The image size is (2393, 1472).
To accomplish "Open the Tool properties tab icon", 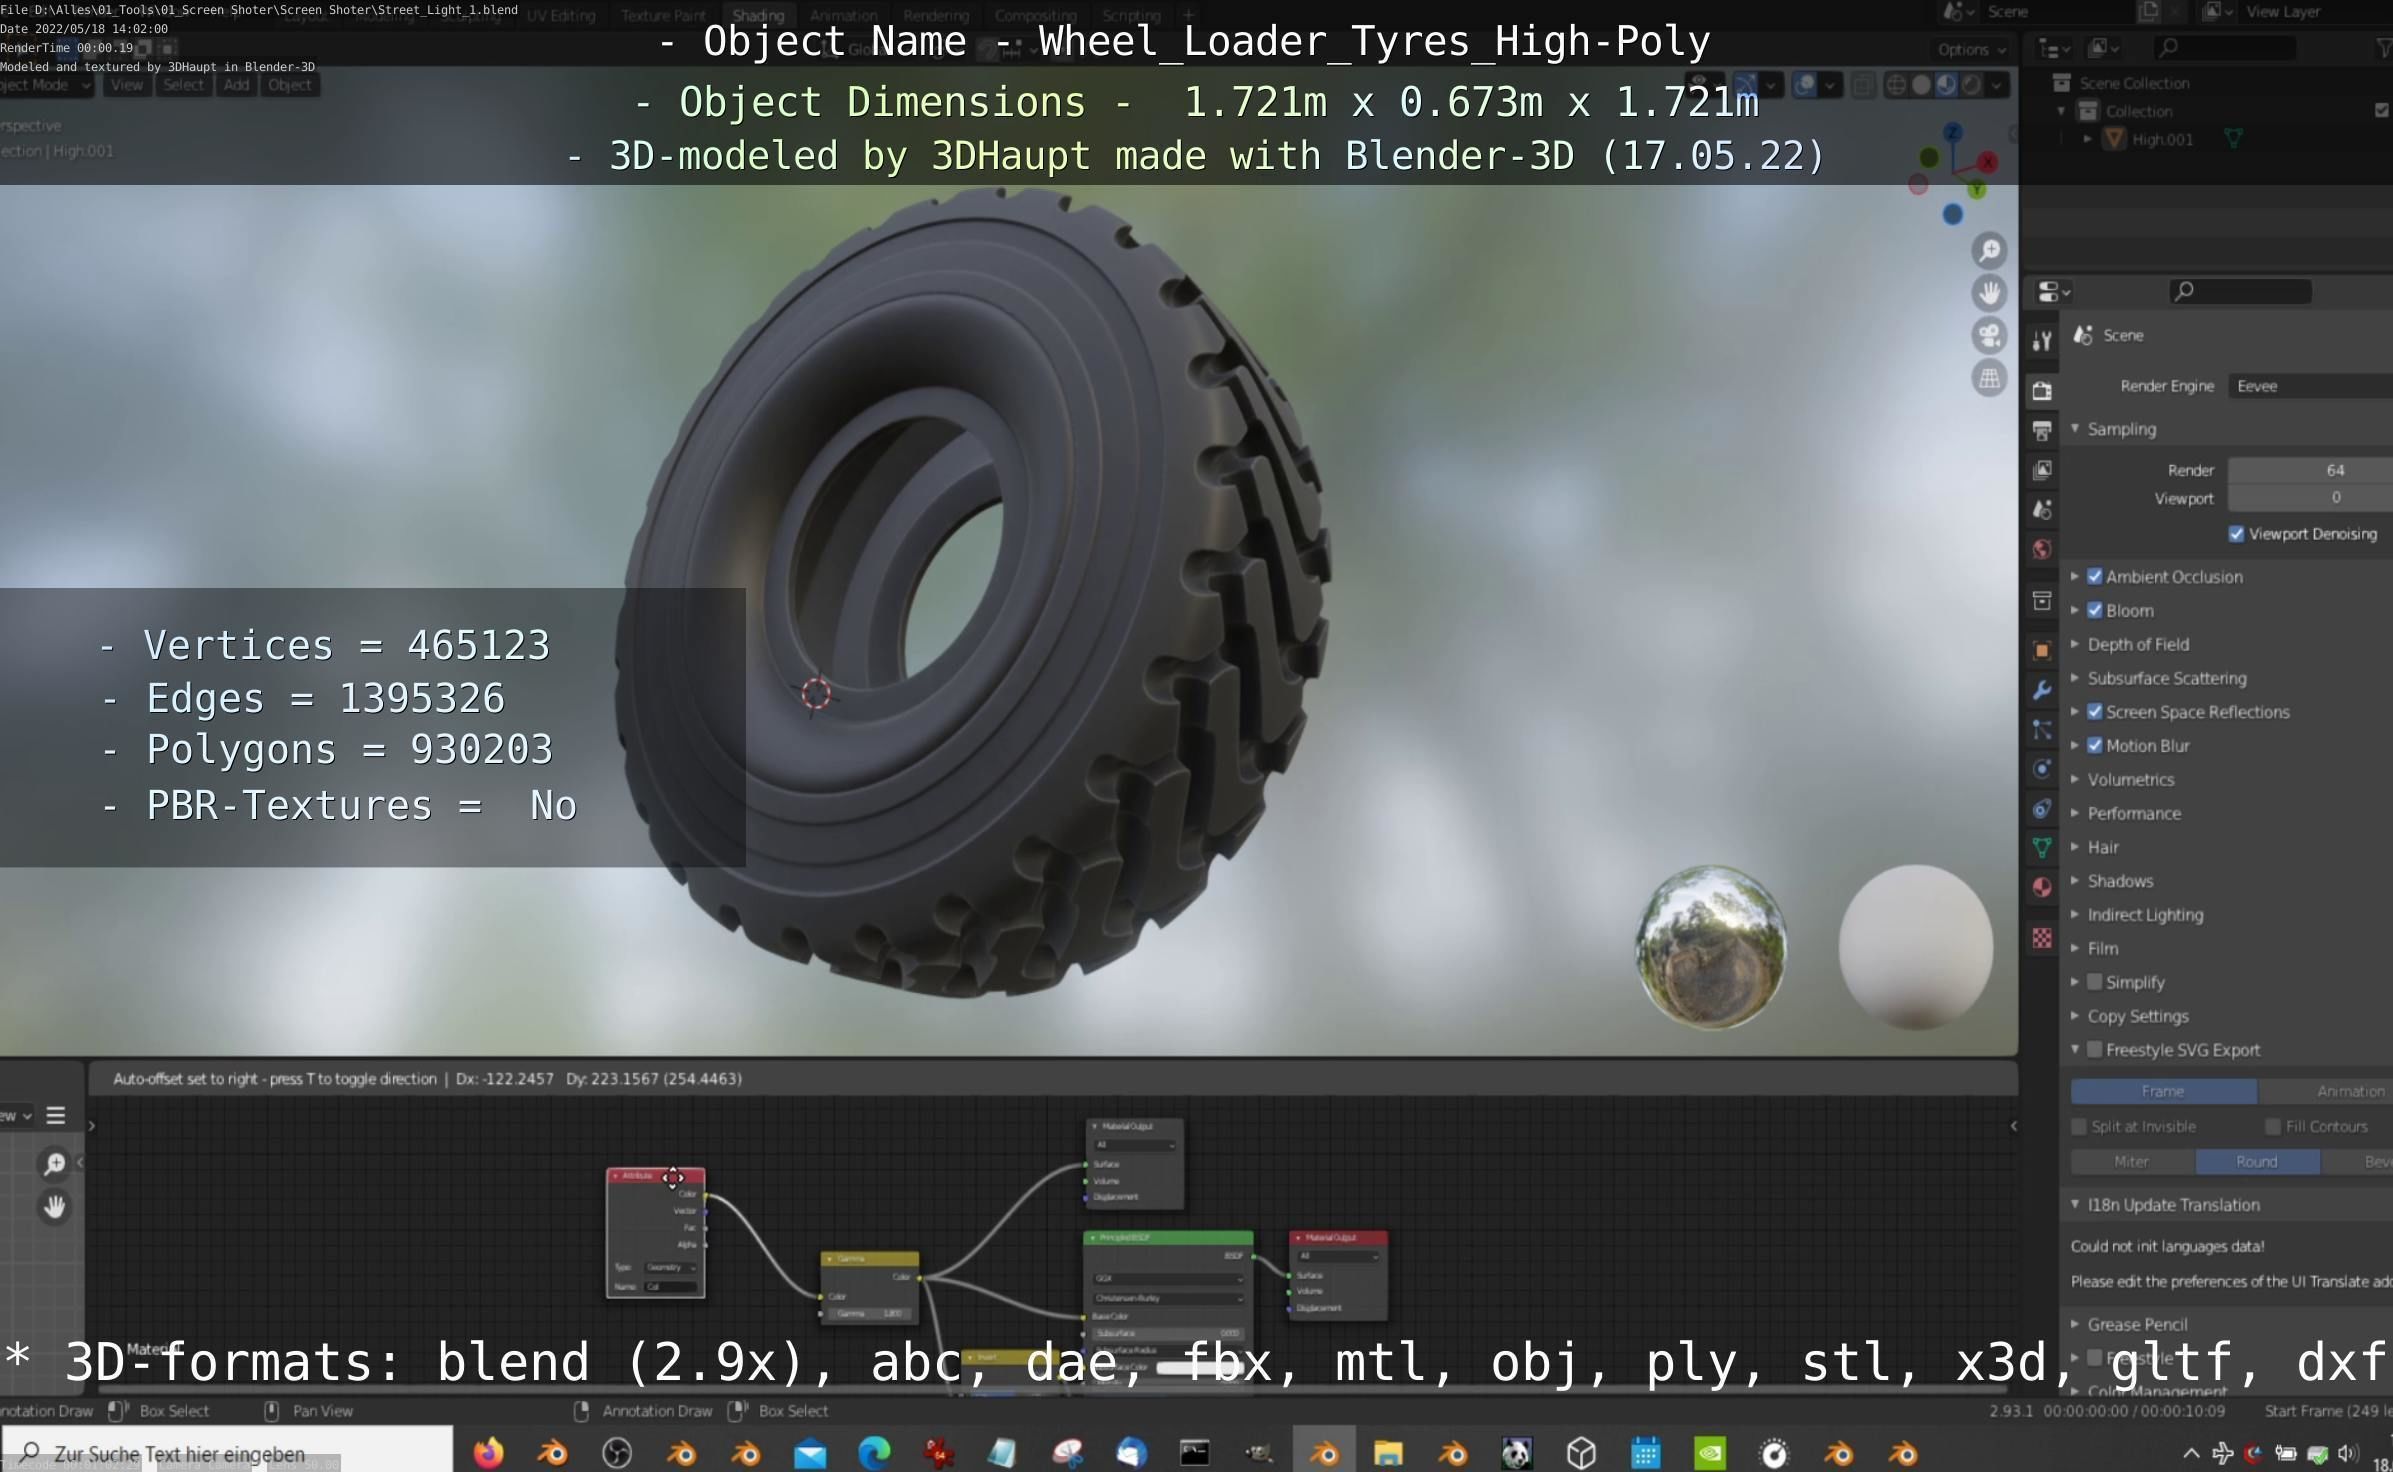I will (x=2042, y=341).
